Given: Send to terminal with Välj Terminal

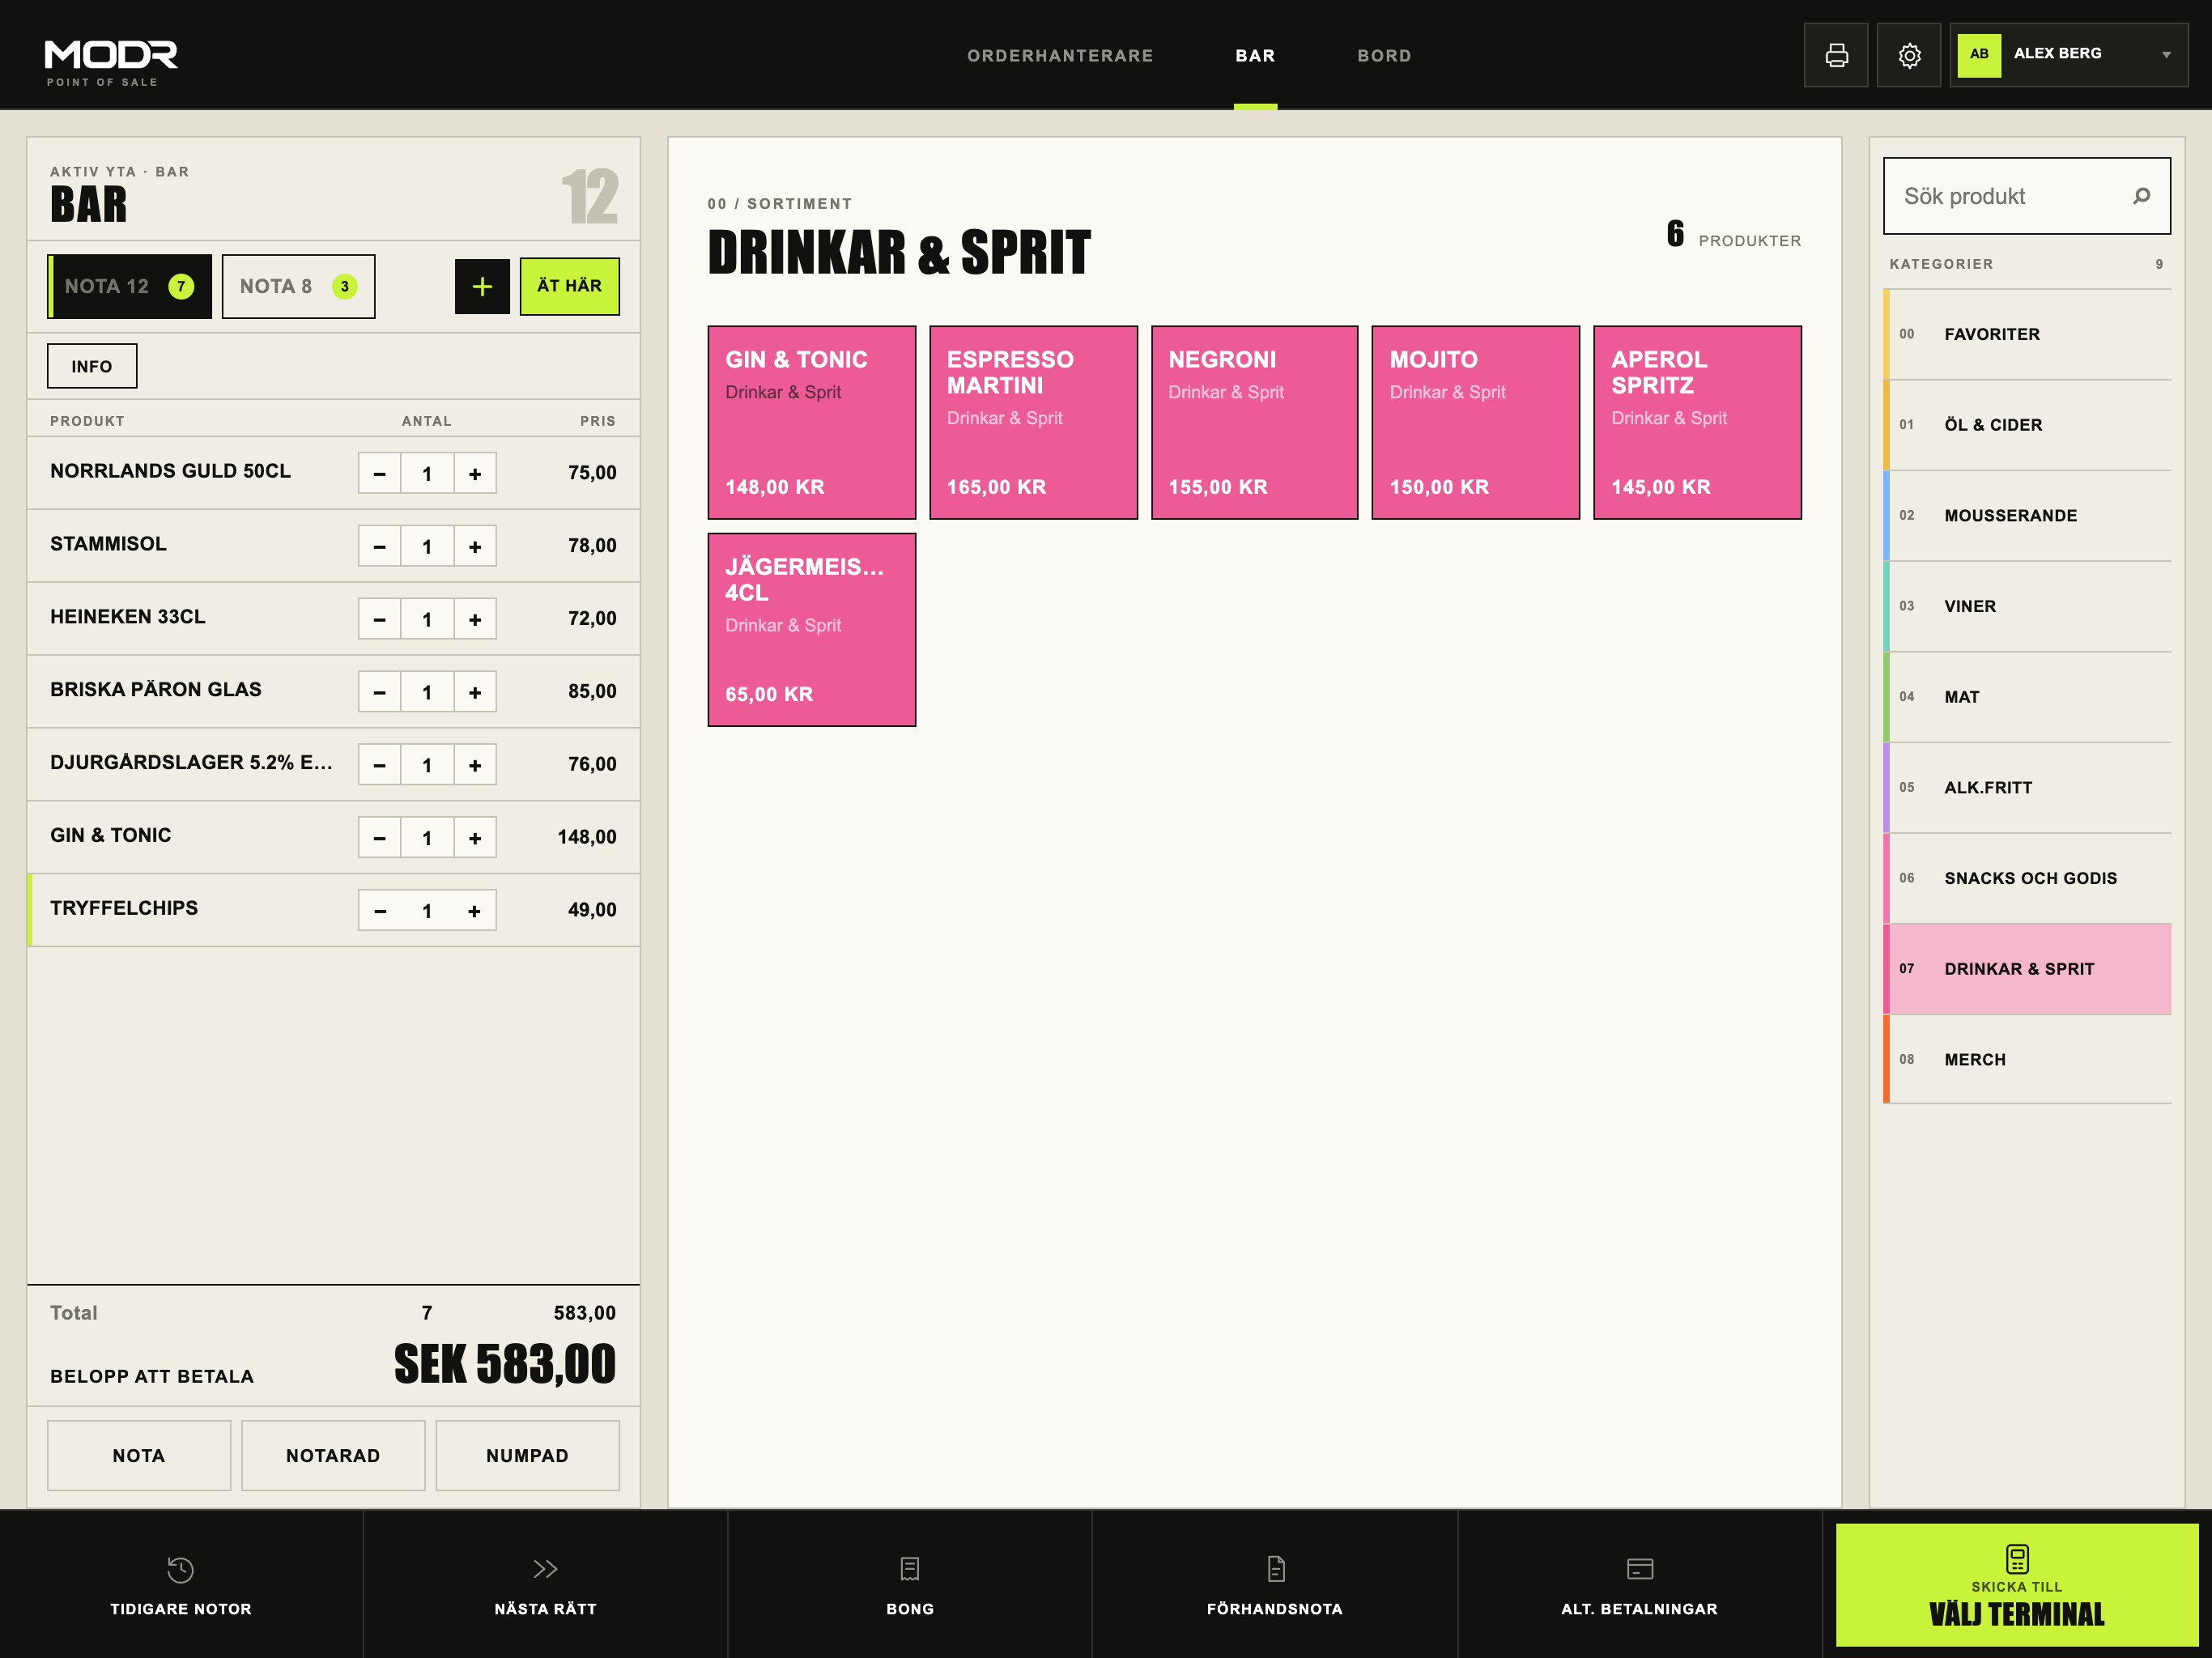Looking at the screenshot, I should (x=2017, y=1585).
